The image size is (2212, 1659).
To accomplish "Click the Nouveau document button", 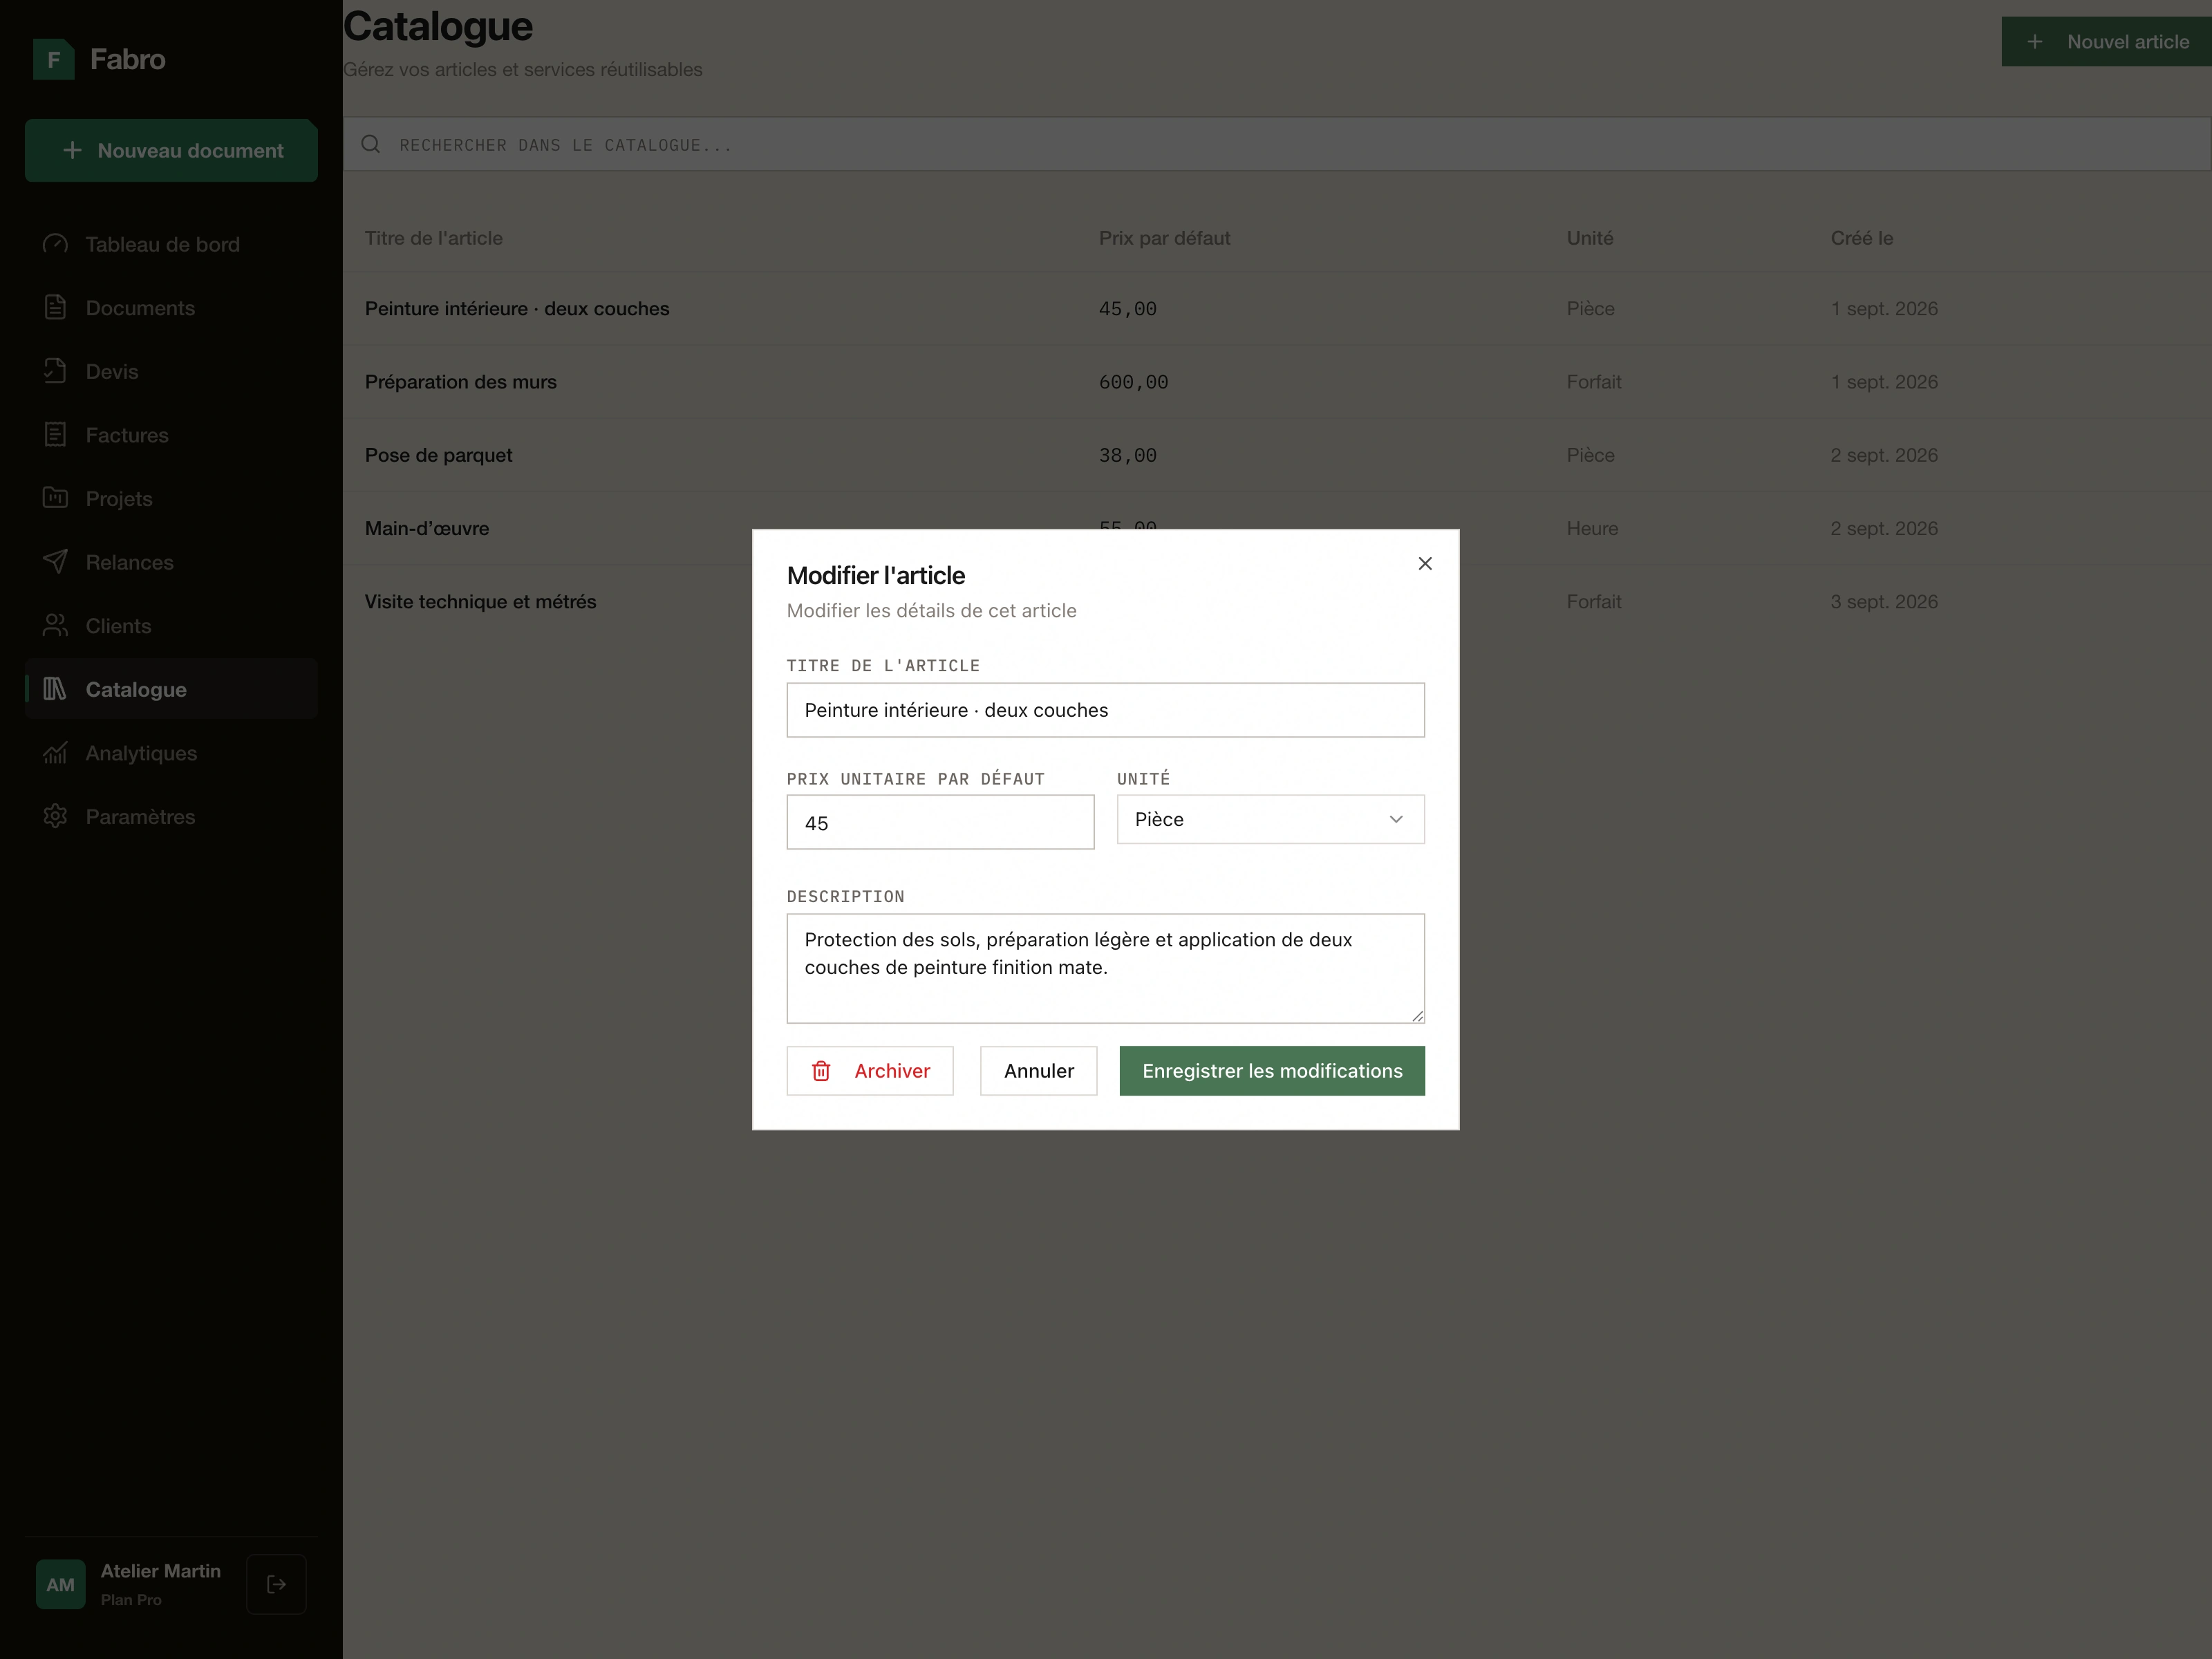I will pos(171,151).
